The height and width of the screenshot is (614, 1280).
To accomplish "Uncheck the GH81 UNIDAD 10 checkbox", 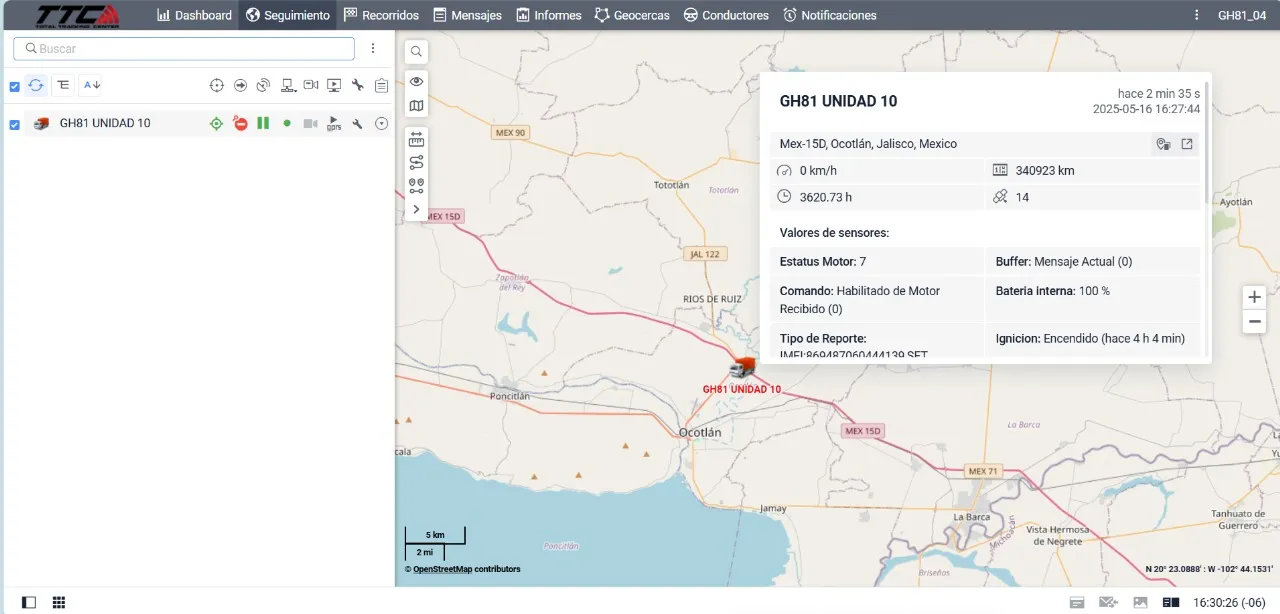I will tap(14, 124).
